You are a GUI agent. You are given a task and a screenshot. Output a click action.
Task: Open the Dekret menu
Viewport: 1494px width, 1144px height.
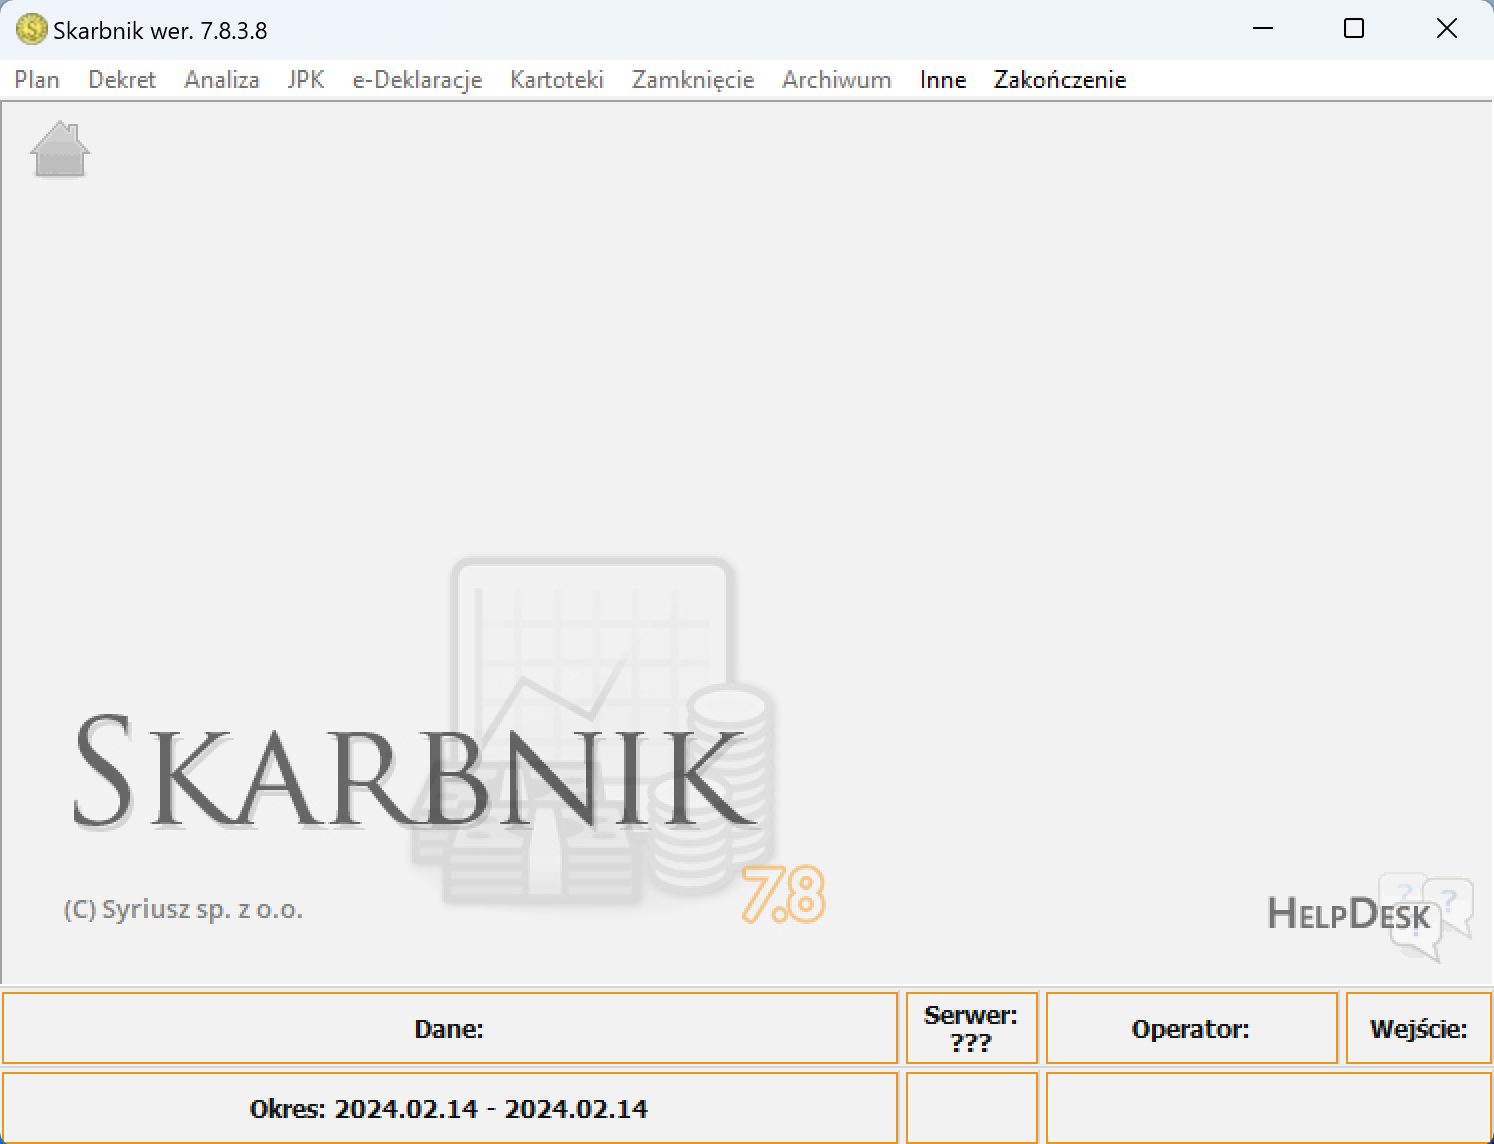pos(122,80)
